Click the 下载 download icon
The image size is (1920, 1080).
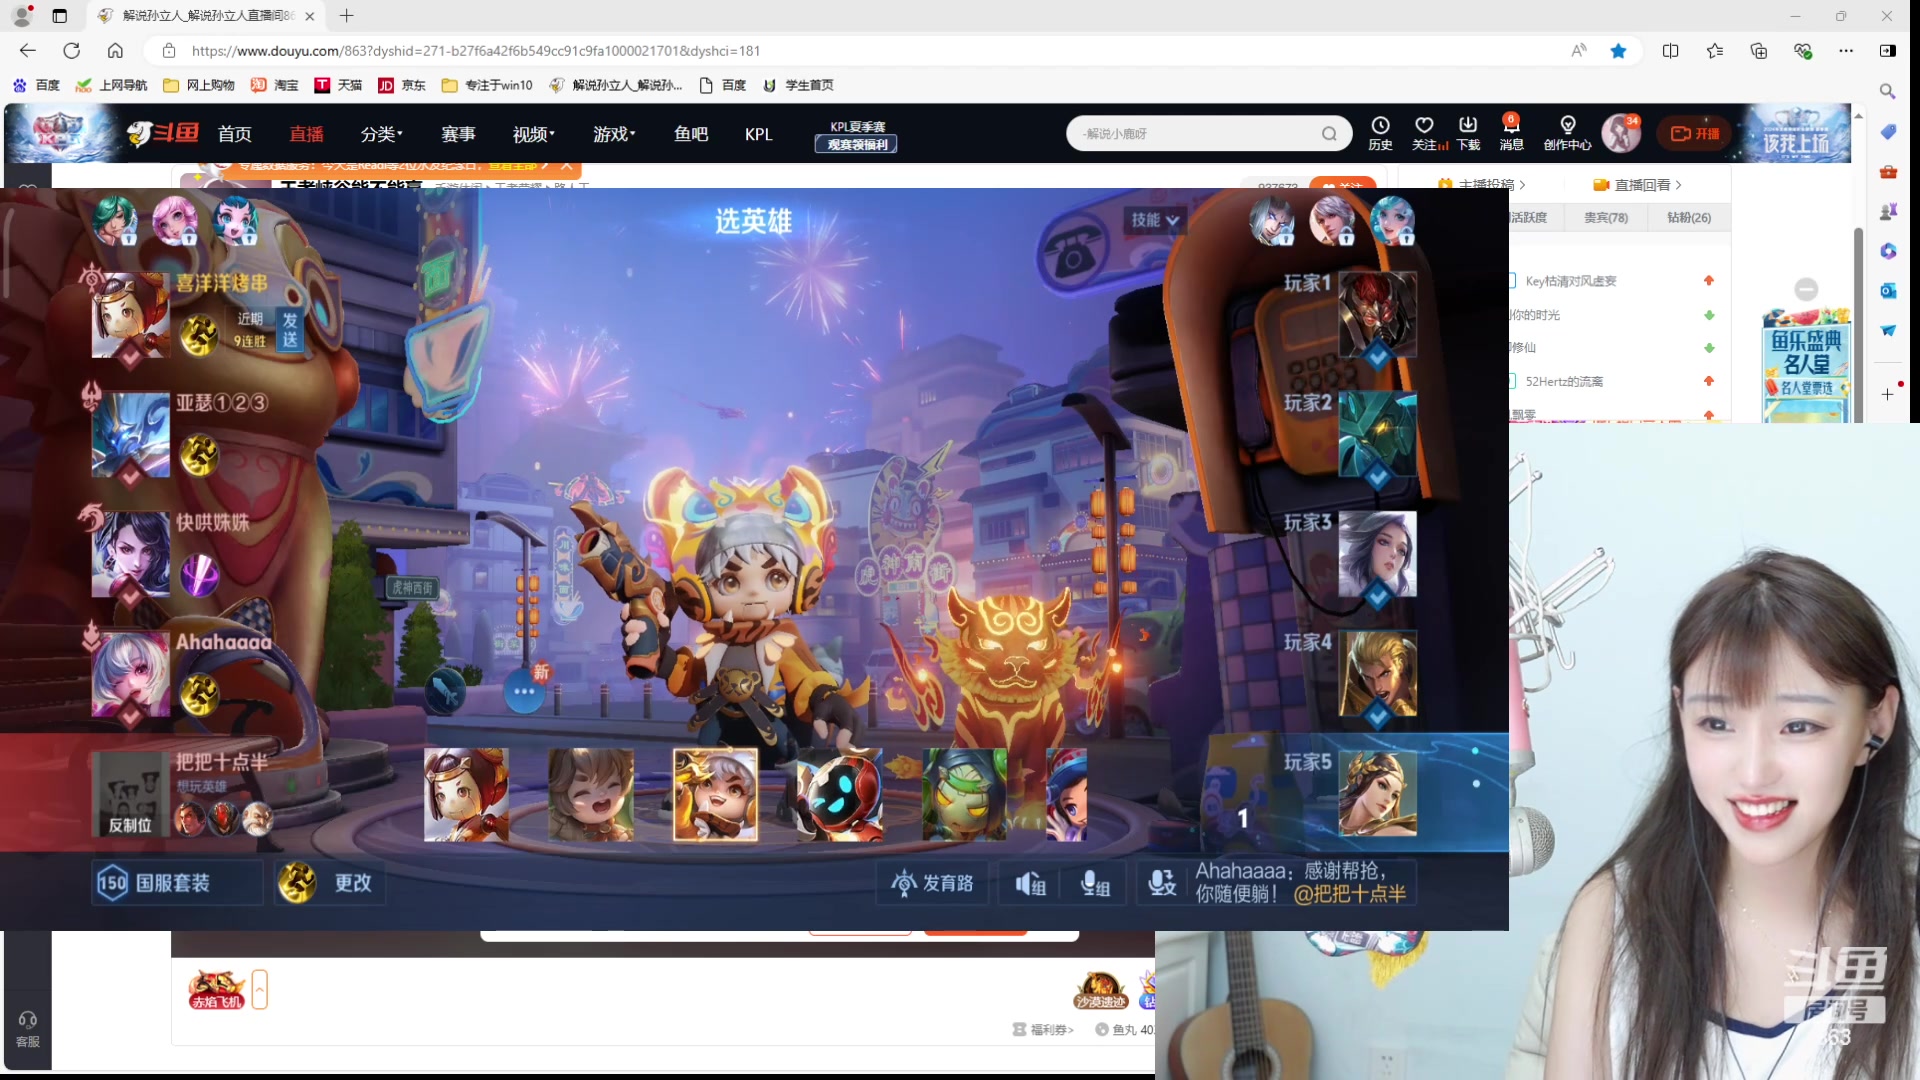tap(1468, 133)
